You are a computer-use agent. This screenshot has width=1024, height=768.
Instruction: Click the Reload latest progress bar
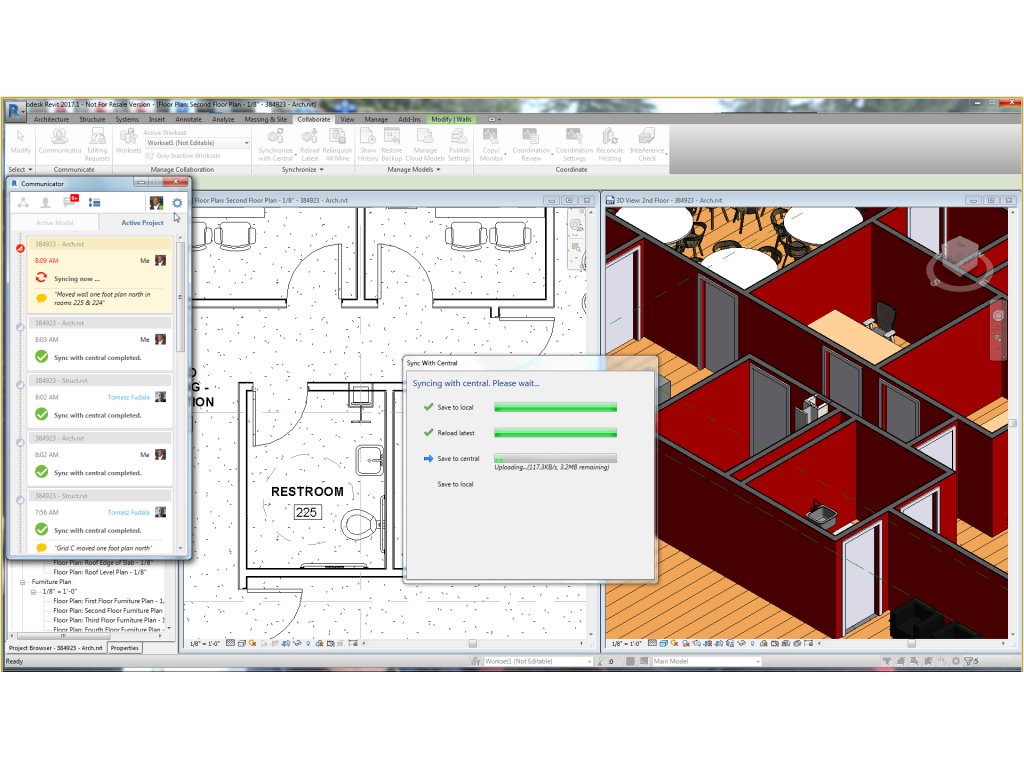click(x=555, y=433)
